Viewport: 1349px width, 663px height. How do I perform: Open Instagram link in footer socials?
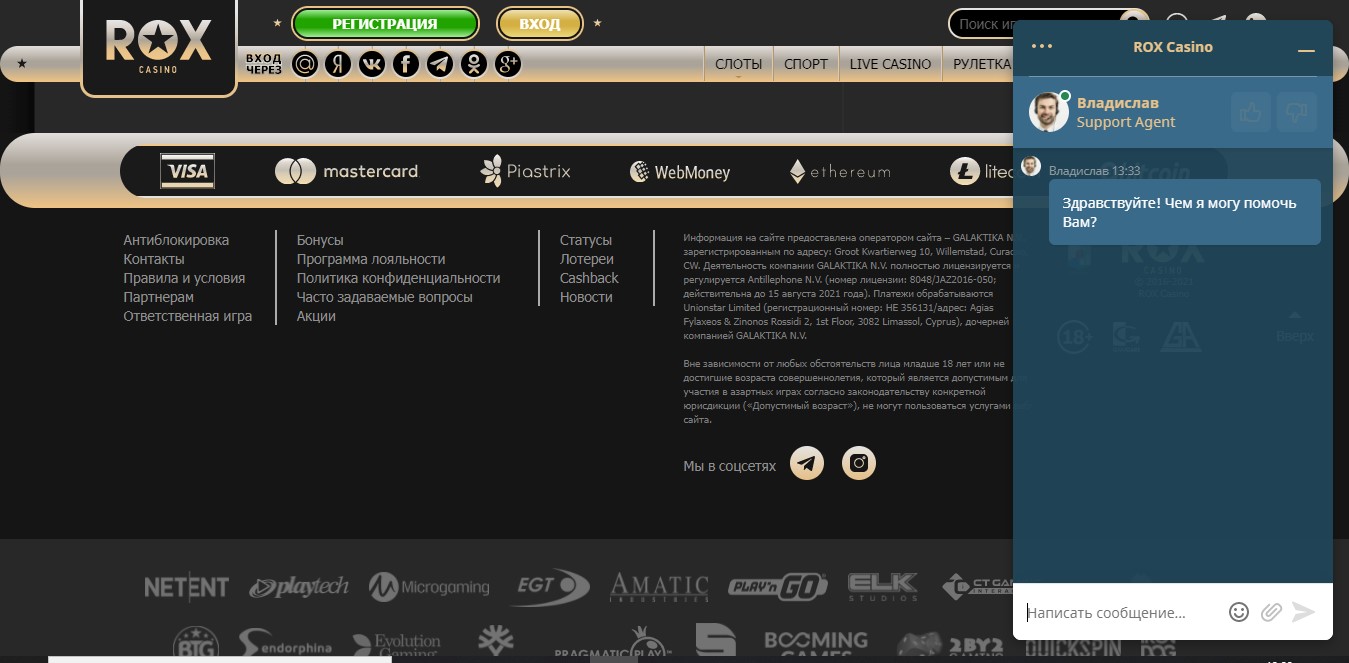tap(859, 463)
